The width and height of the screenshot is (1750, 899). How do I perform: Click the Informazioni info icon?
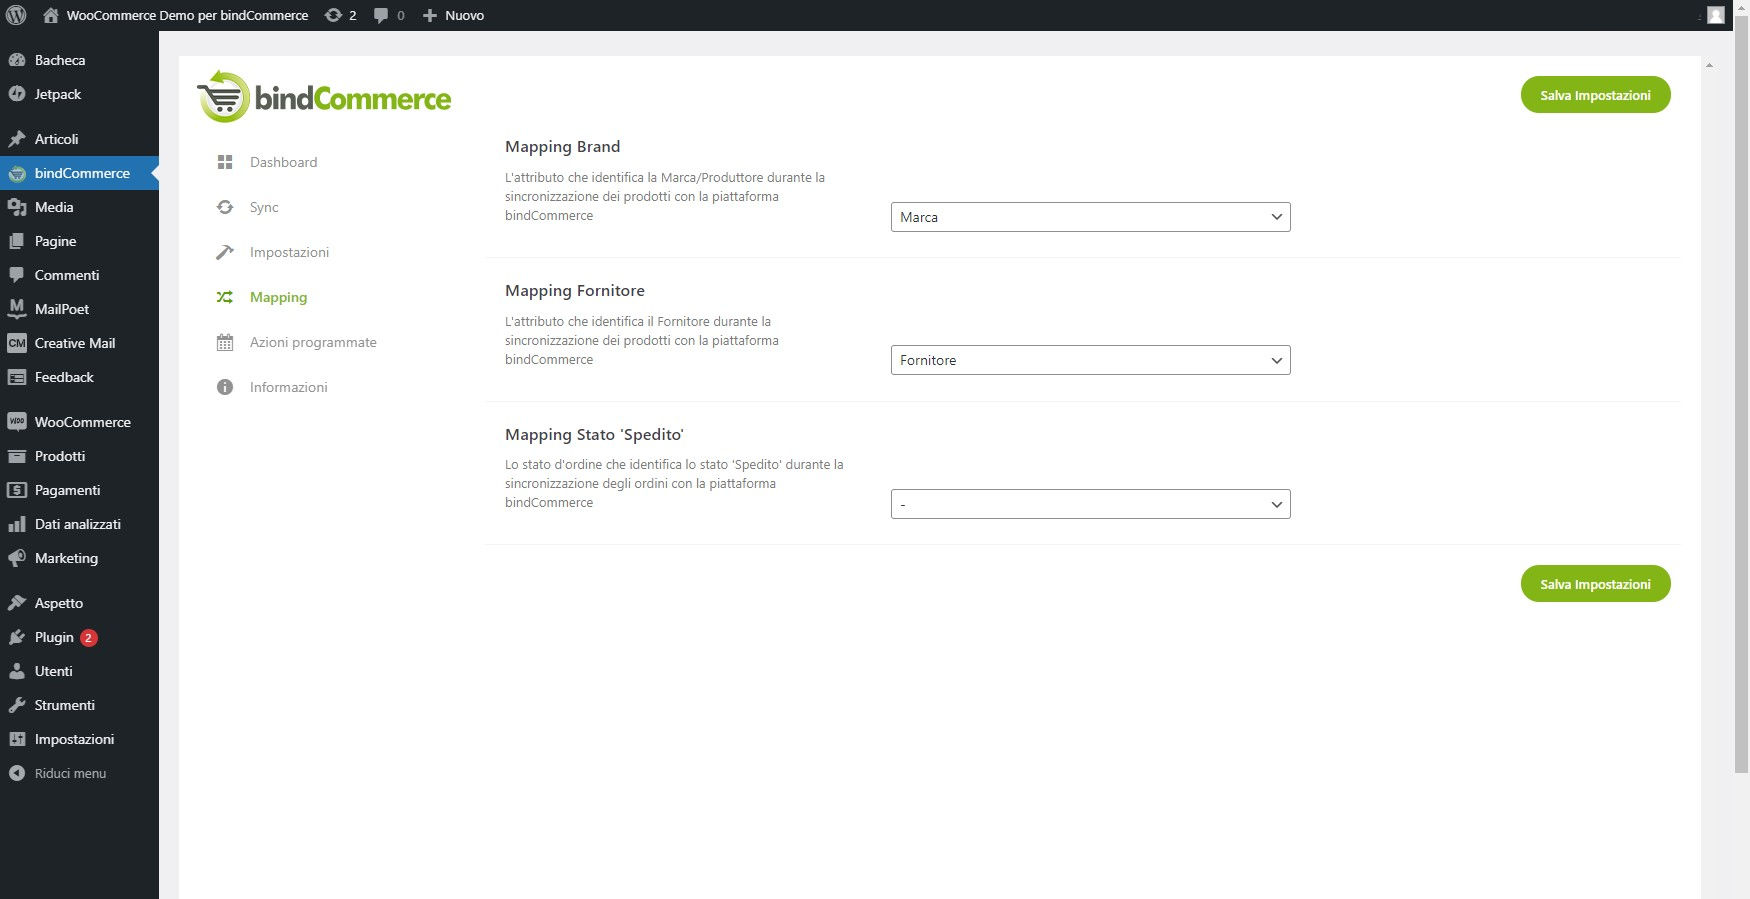[x=225, y=387]
